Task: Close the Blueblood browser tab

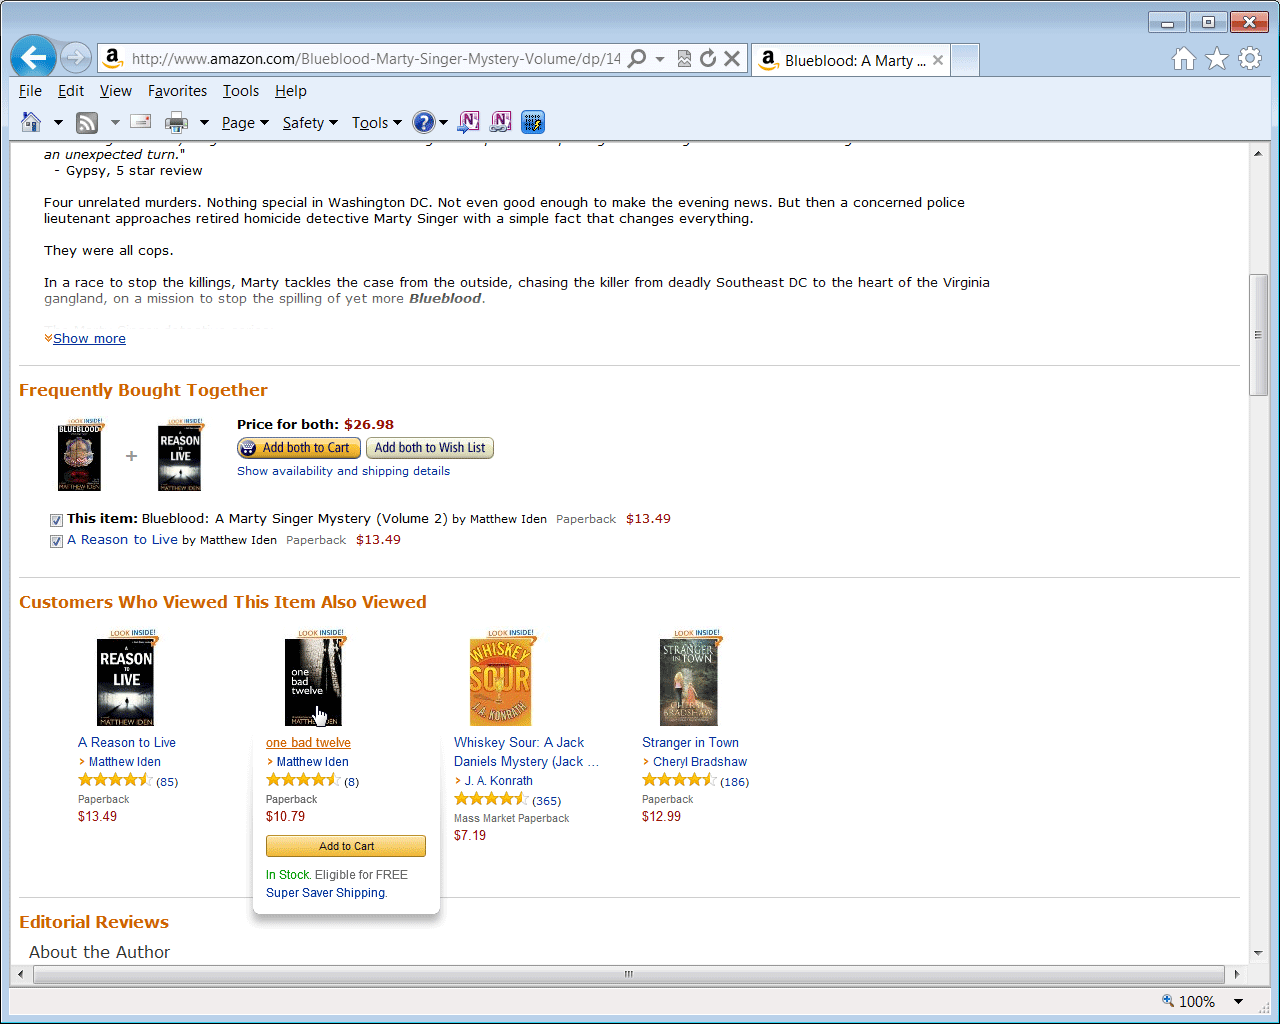Action: coord(938,60)
